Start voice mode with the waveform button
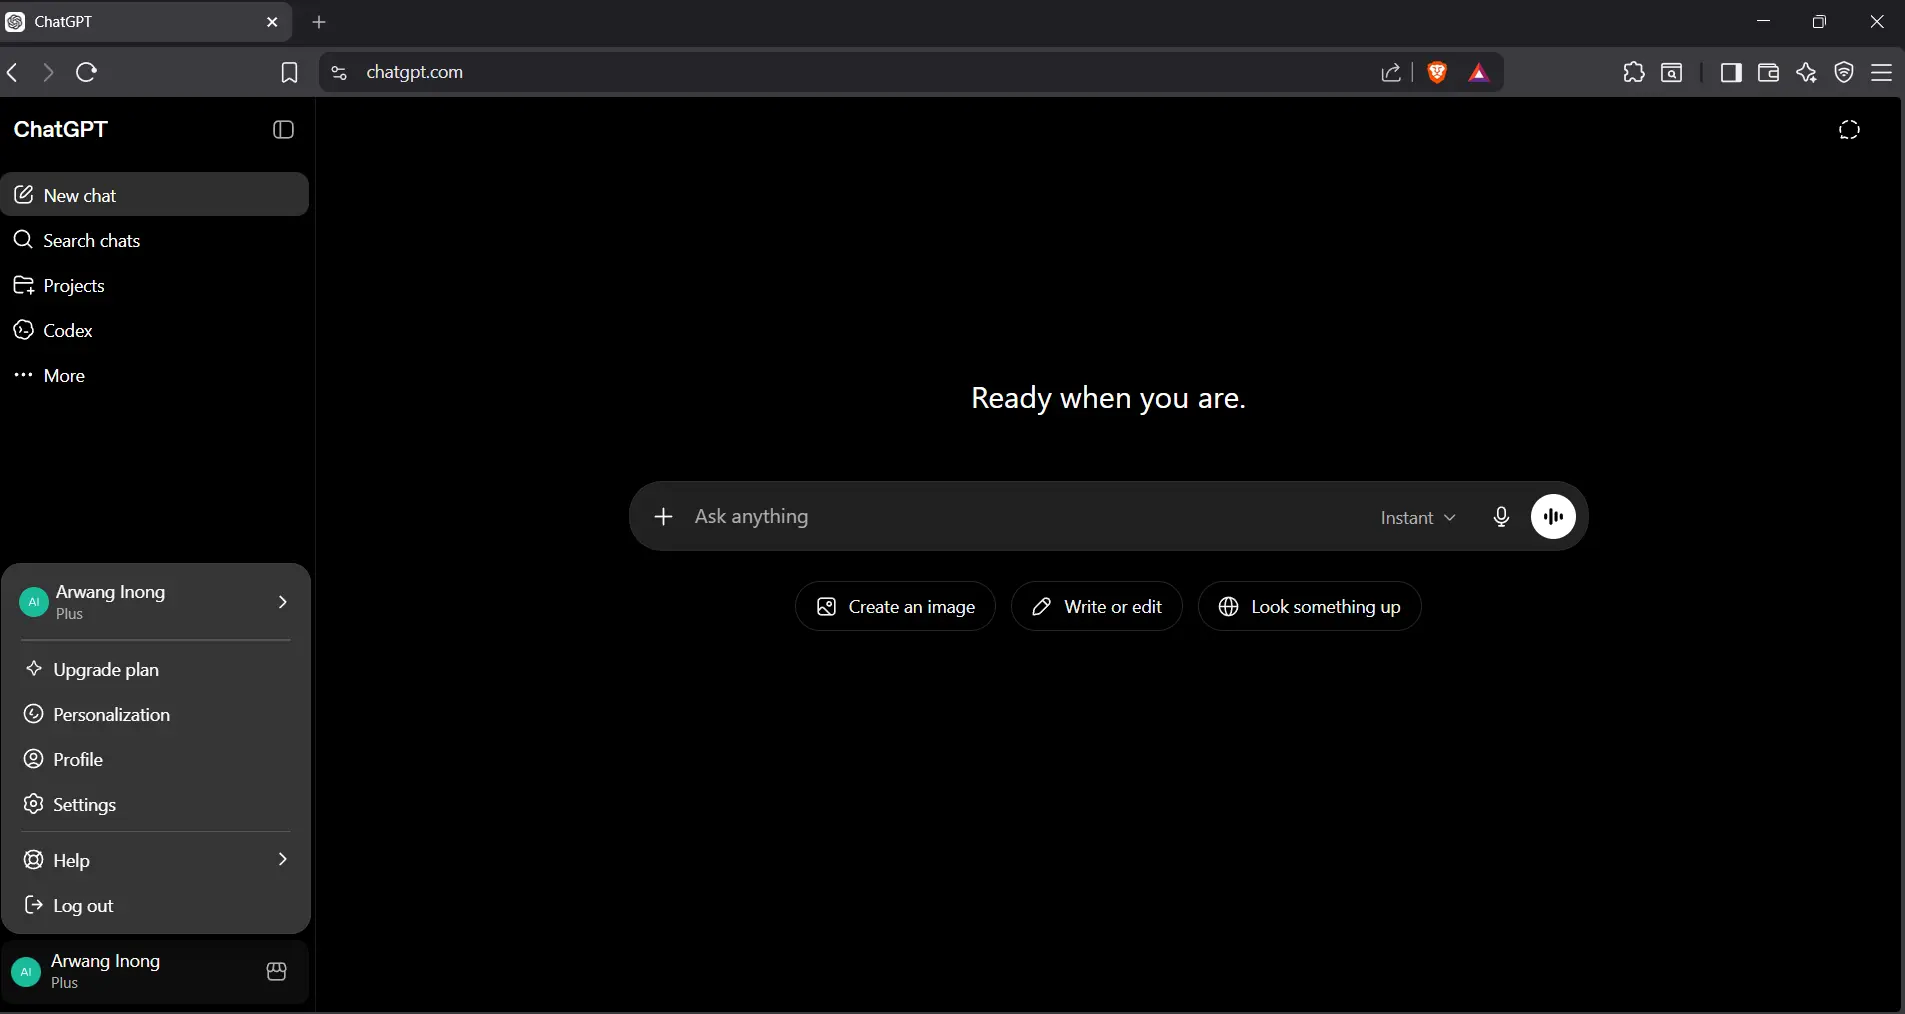Viewport: 1905px width, 1014px height. [1553, 516]
